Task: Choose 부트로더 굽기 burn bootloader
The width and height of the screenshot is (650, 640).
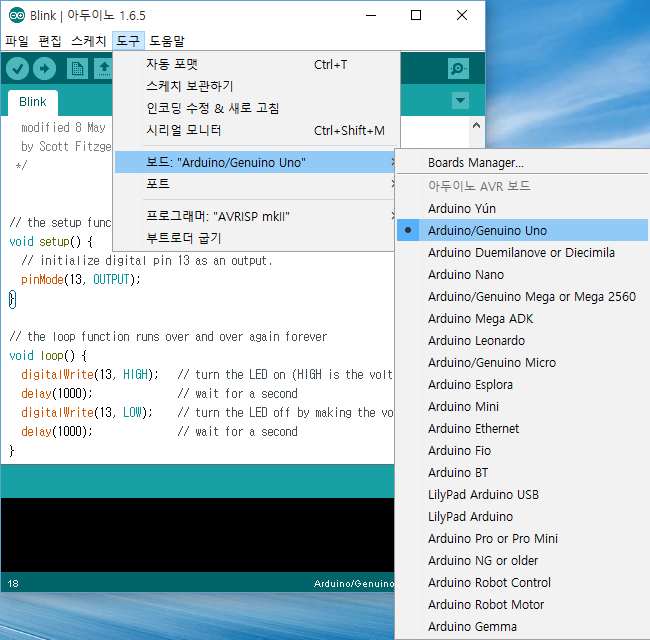Action: point(255,238)
